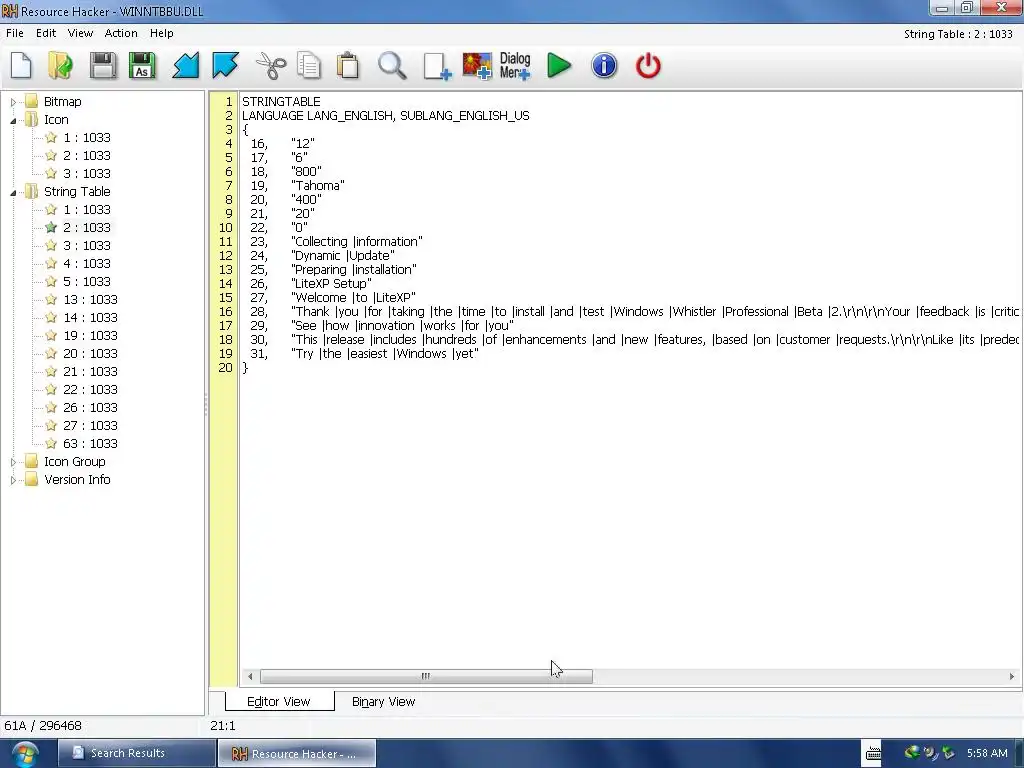Viewport: 1024px width, 768px height.
Task: Click the Cut scissors icon
Action: click(x=270, y=66)
